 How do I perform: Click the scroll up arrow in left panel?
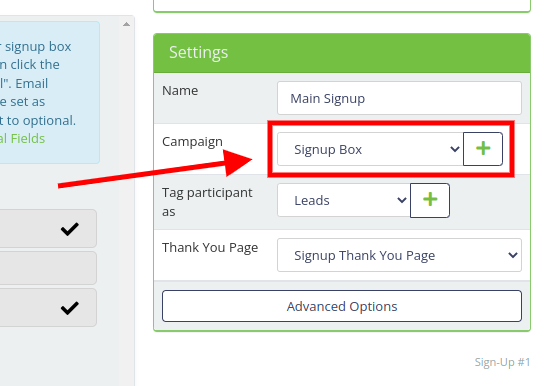pyautogui.click(x=127, y=24)
